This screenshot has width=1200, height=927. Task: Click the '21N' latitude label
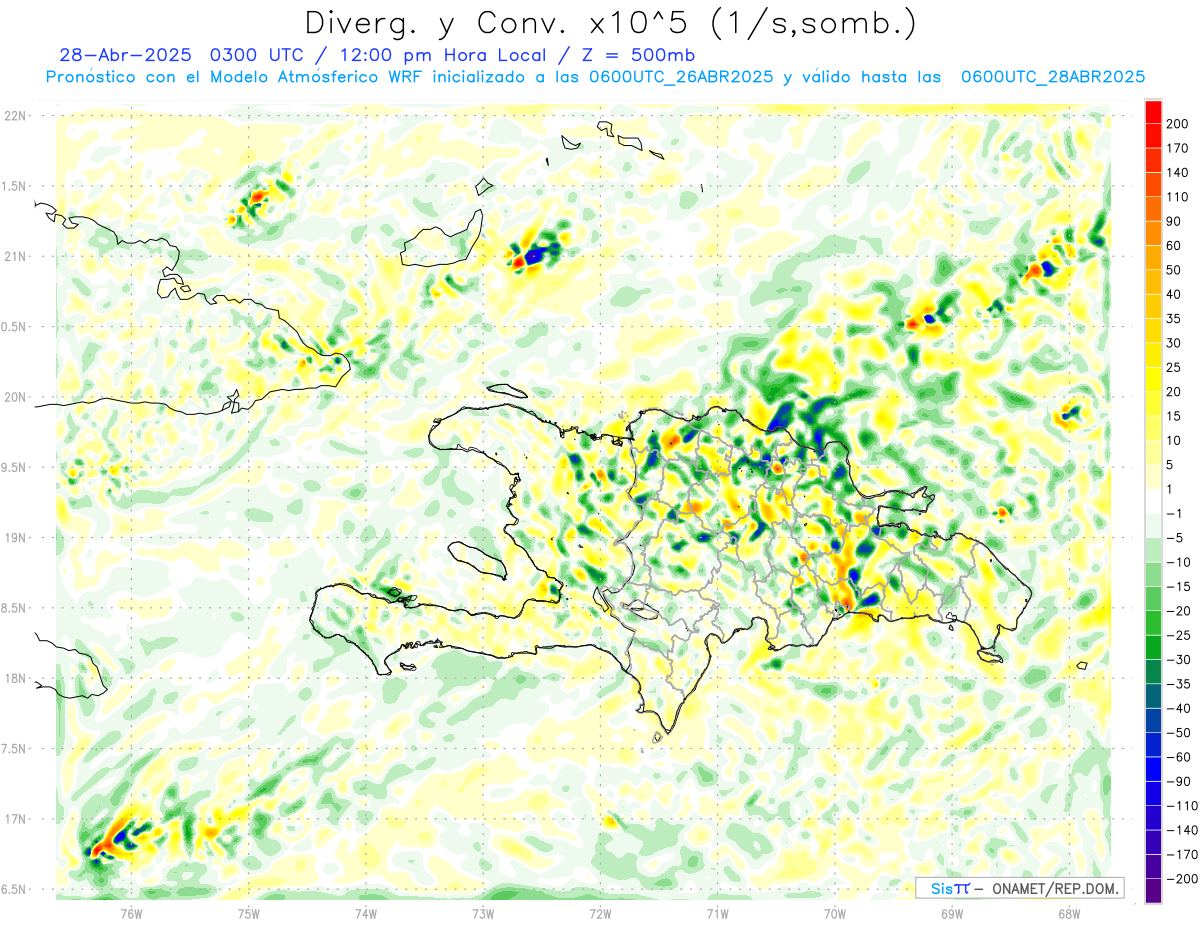pyautogui.click(x=15, y=256)
